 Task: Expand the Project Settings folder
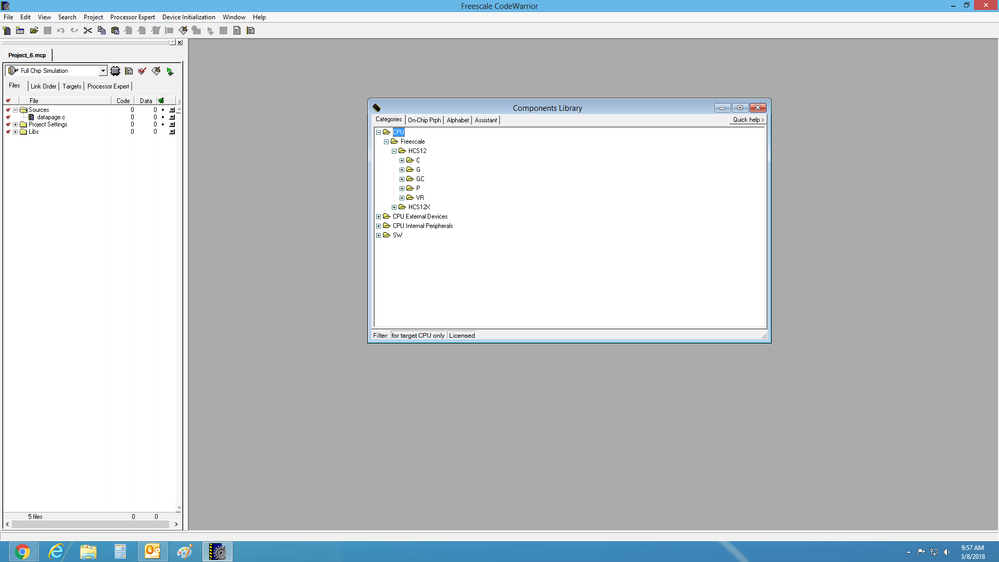pyautogui.click(x=15, y=125)
